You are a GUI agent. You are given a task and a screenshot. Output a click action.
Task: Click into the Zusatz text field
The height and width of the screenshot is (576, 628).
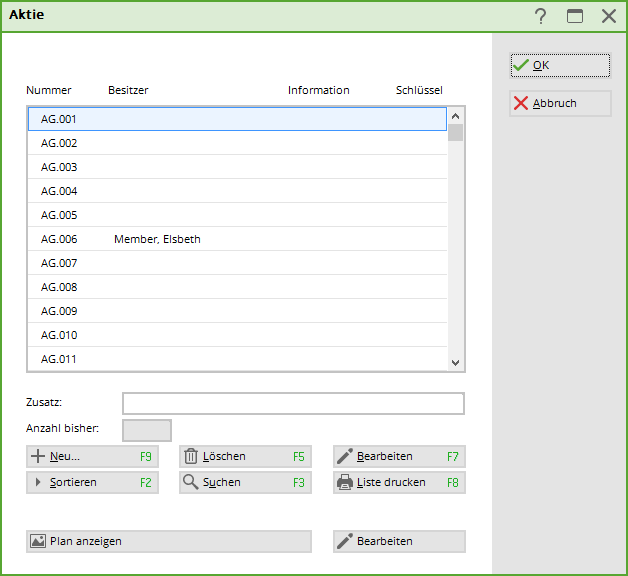coord(293,404)
